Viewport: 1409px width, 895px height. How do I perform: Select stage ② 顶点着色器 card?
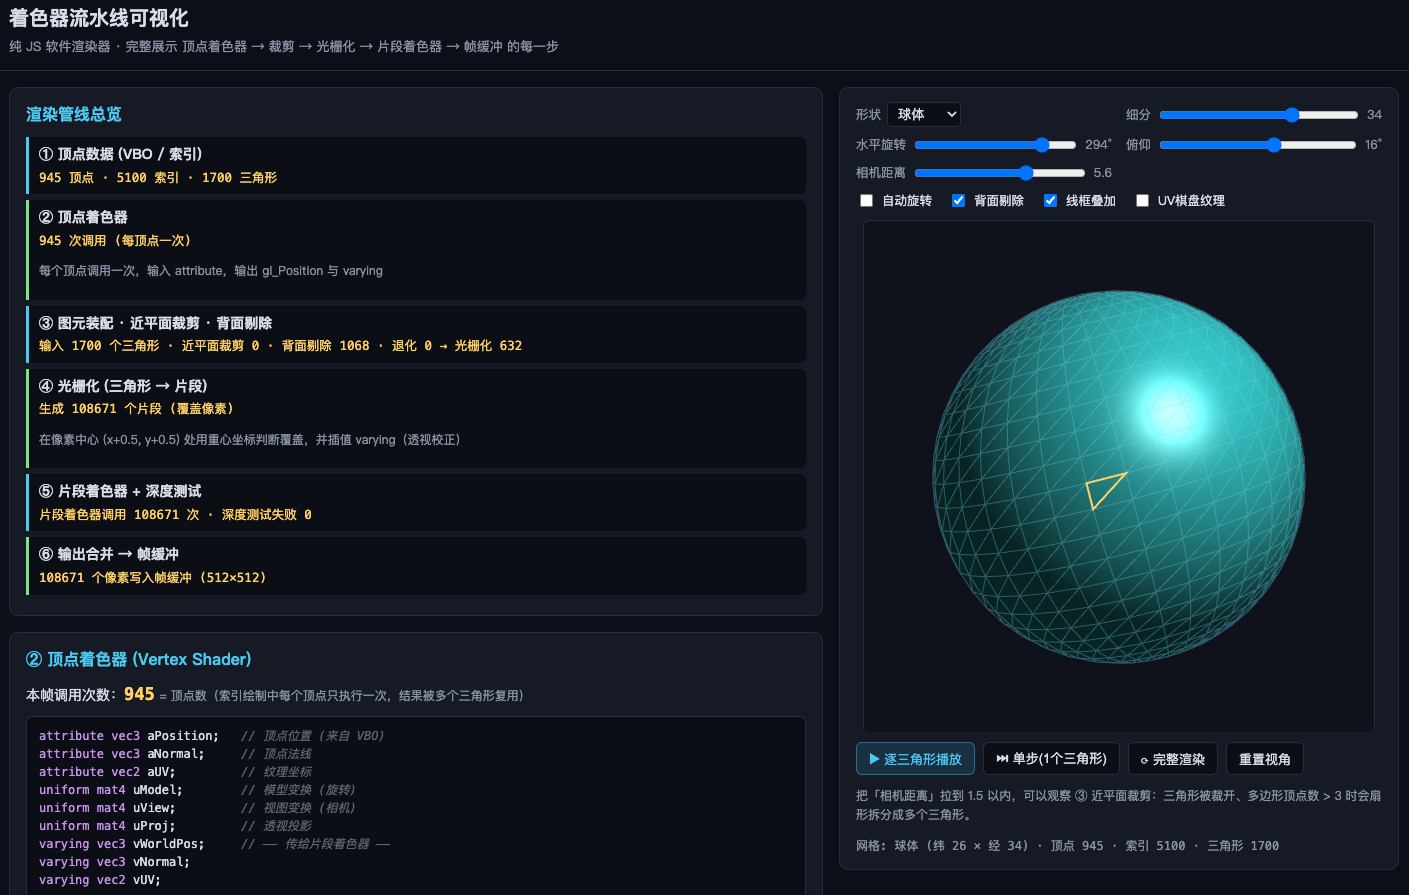[x=416, y=250]
